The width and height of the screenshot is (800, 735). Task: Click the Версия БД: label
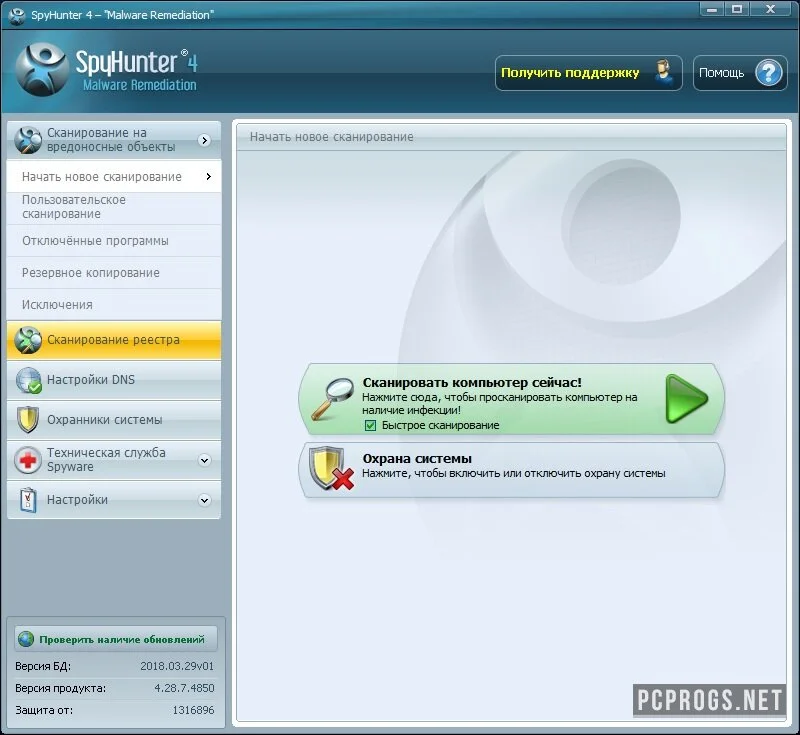[x=43, y=666]
